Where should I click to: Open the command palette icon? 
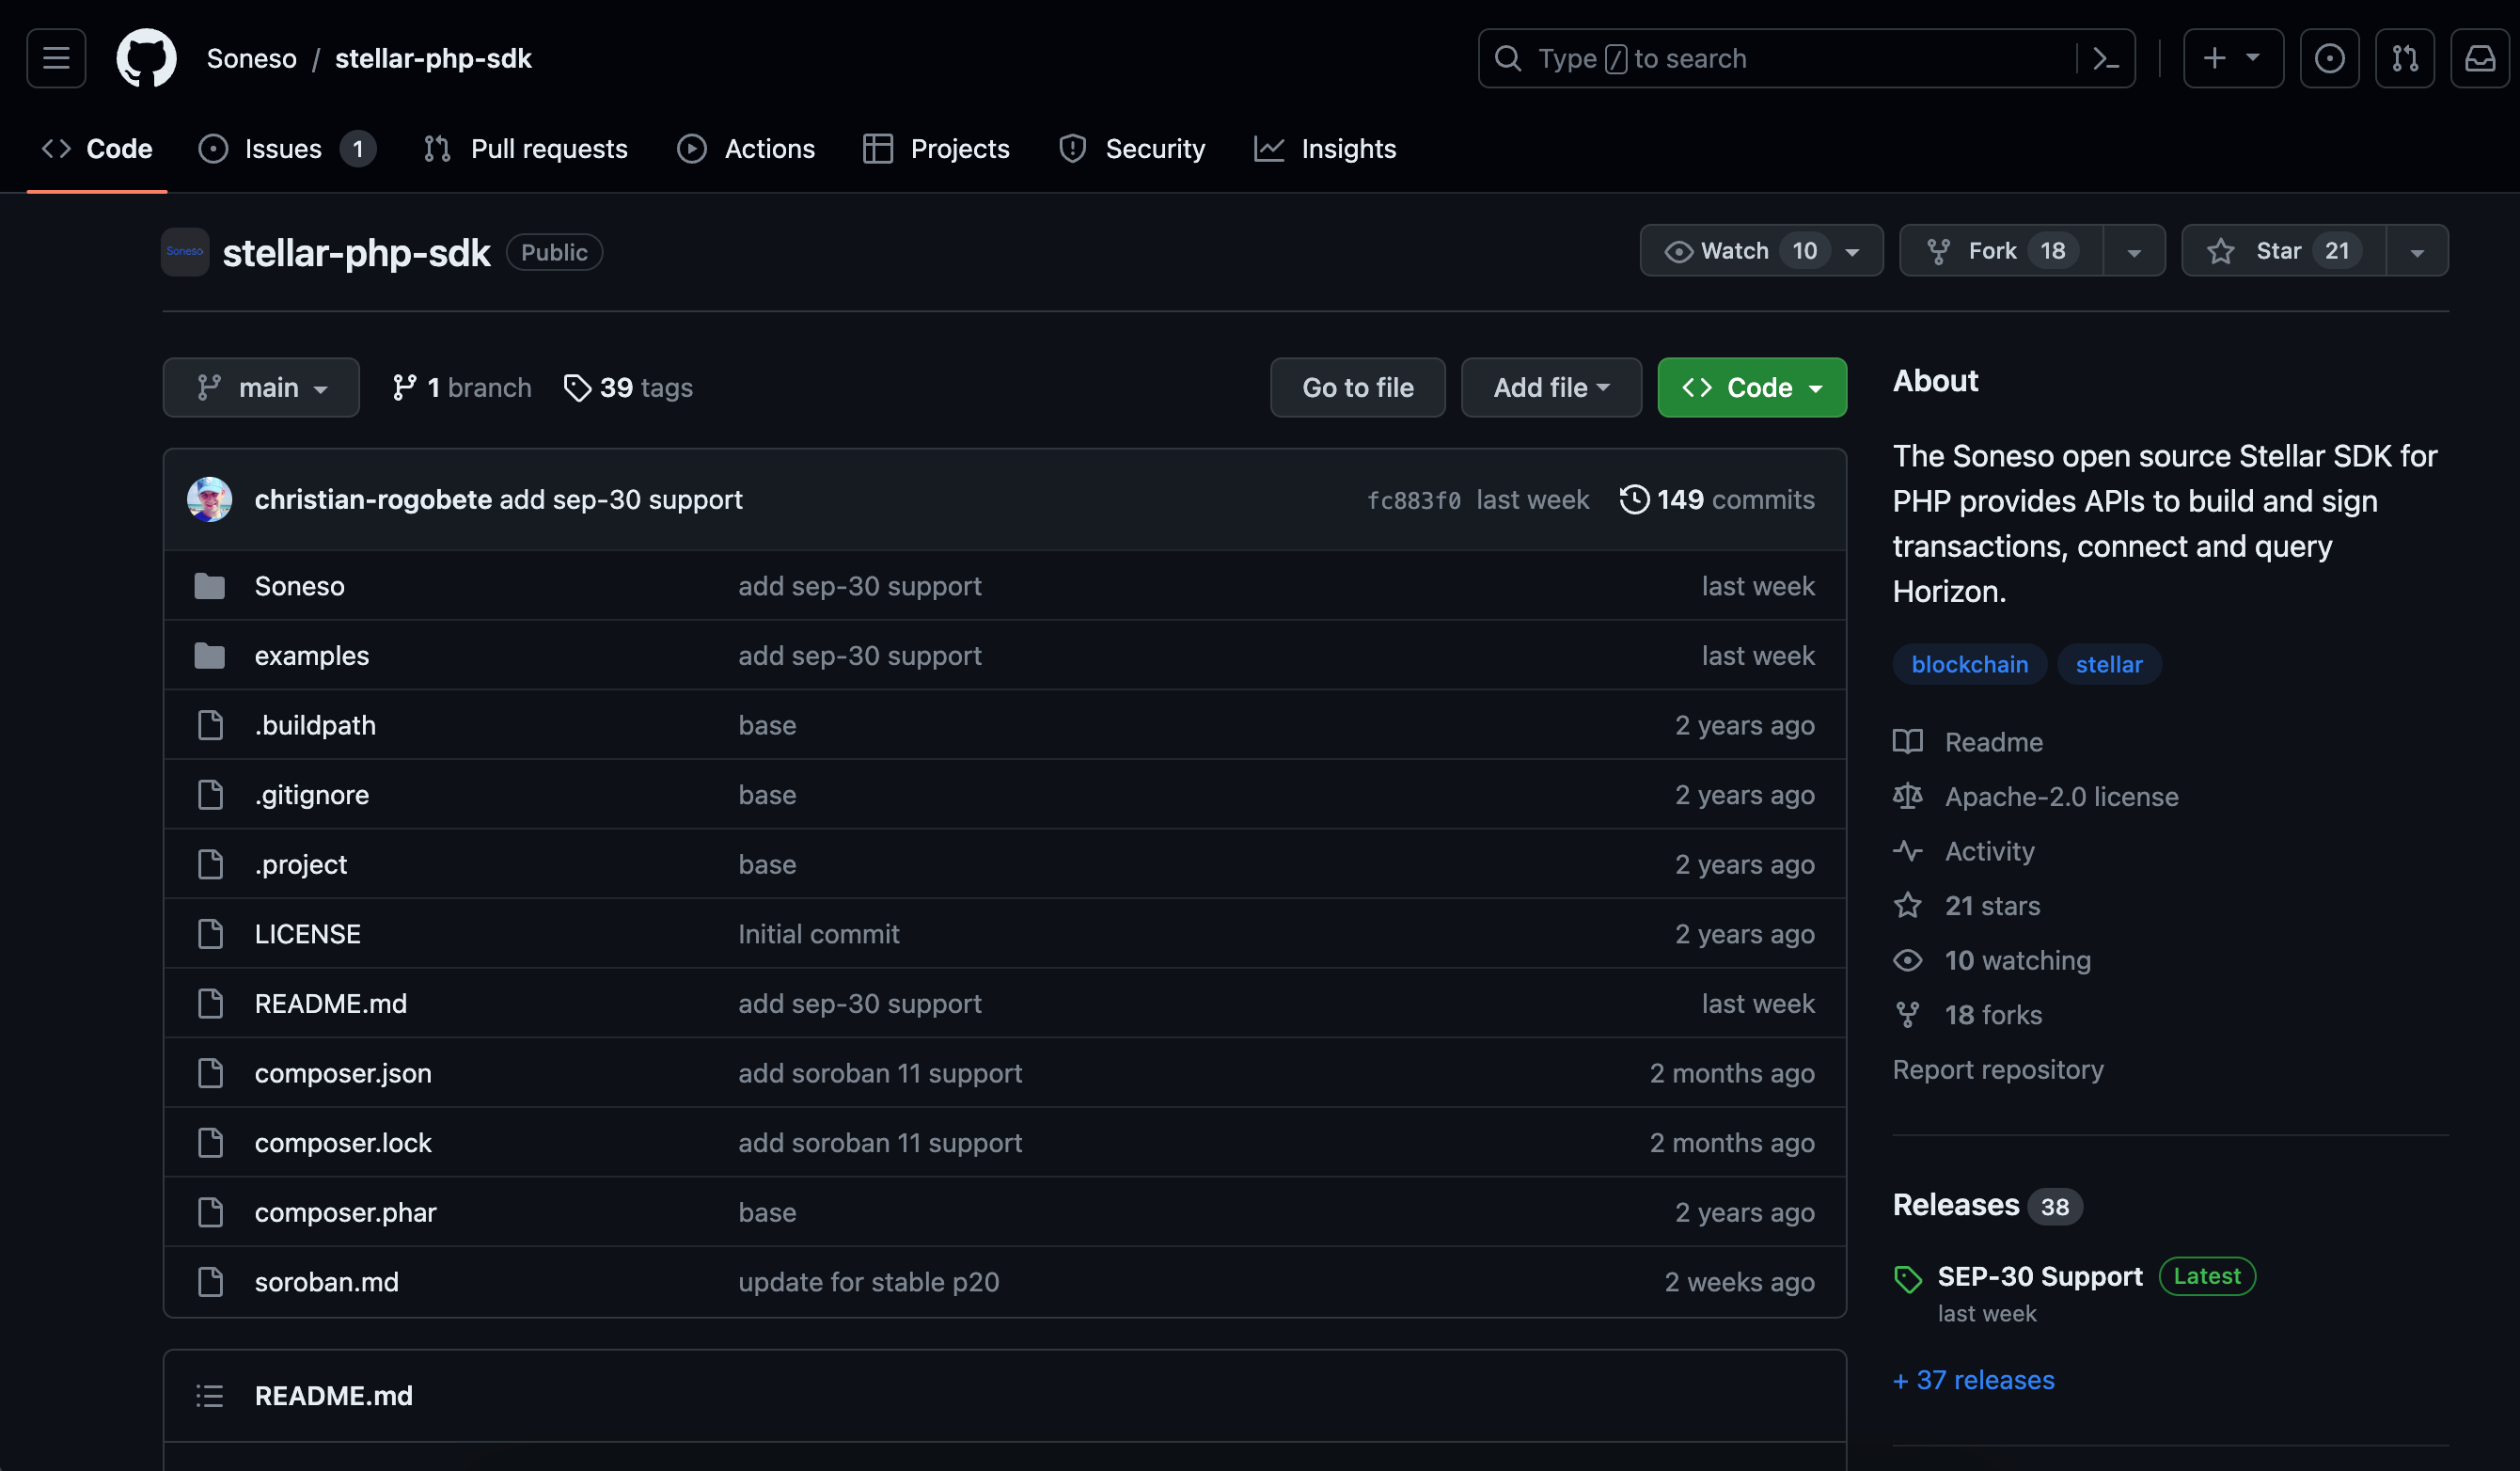click(2105, 58)
